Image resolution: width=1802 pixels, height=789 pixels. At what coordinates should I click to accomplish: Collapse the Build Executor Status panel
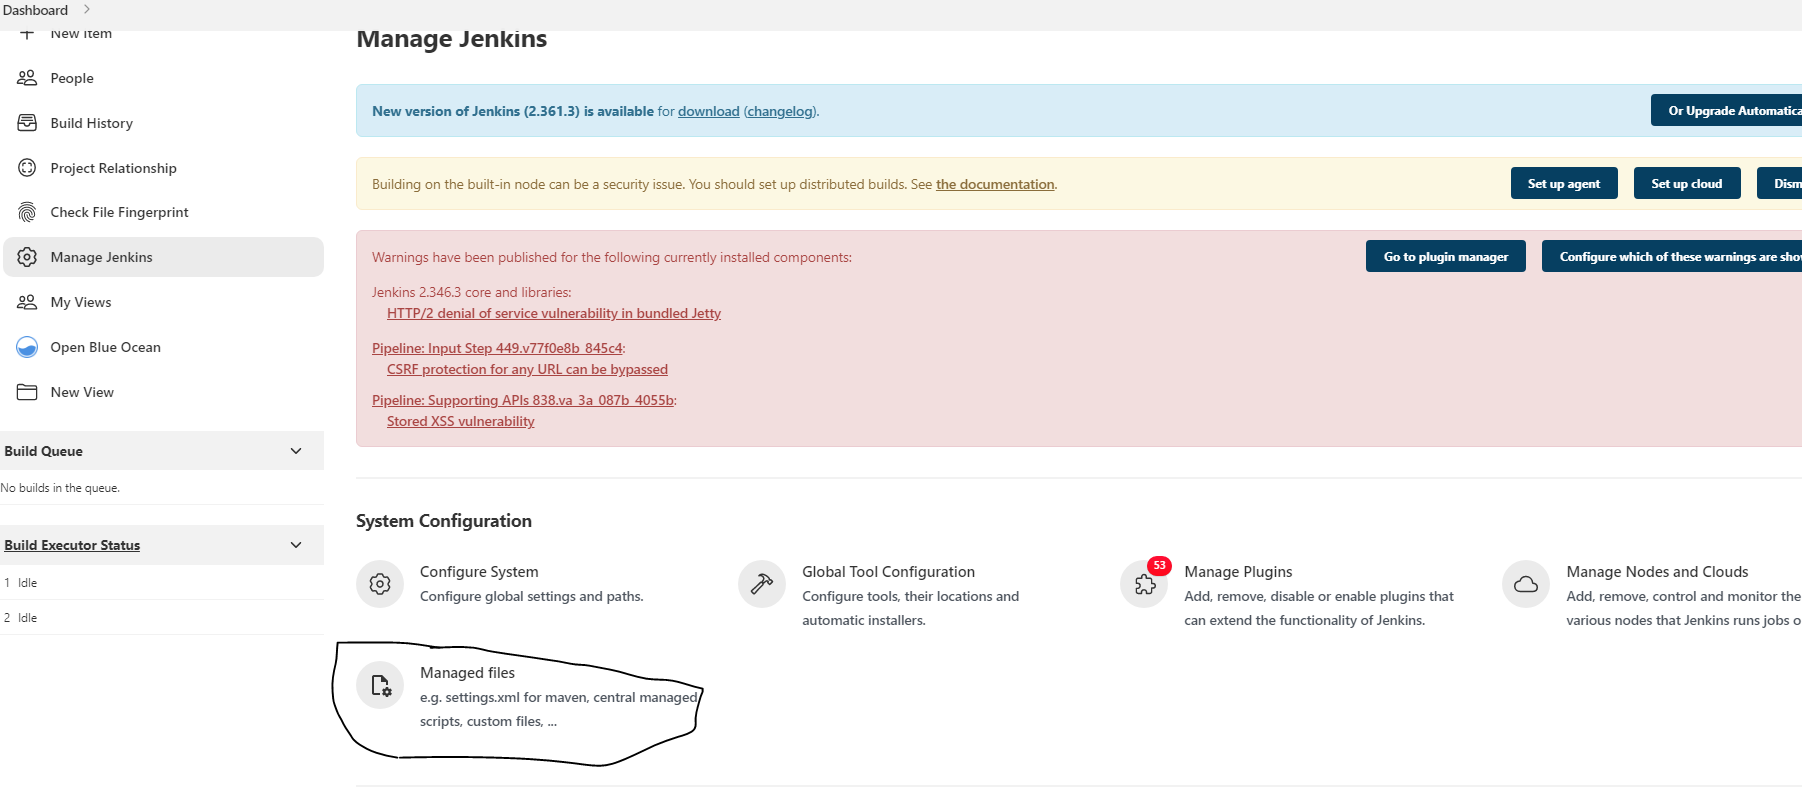tap(296, 545)
